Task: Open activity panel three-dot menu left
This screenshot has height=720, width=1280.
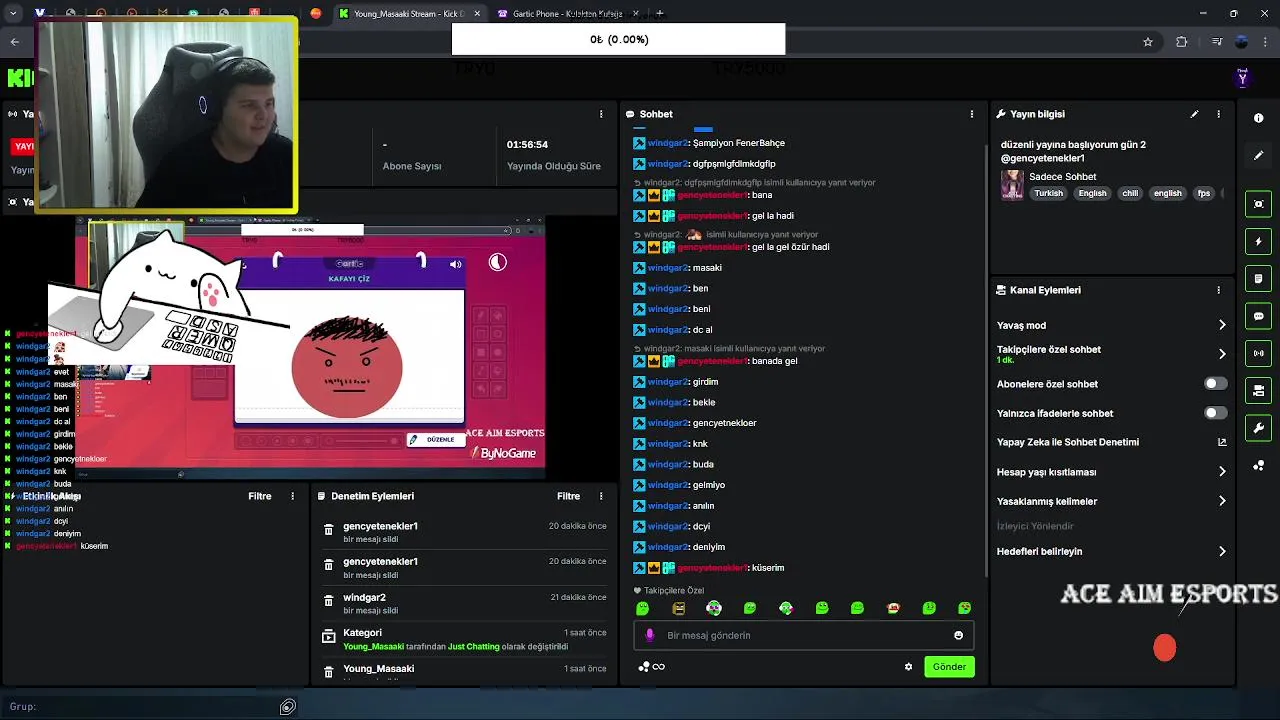Action: click(292, 496)
